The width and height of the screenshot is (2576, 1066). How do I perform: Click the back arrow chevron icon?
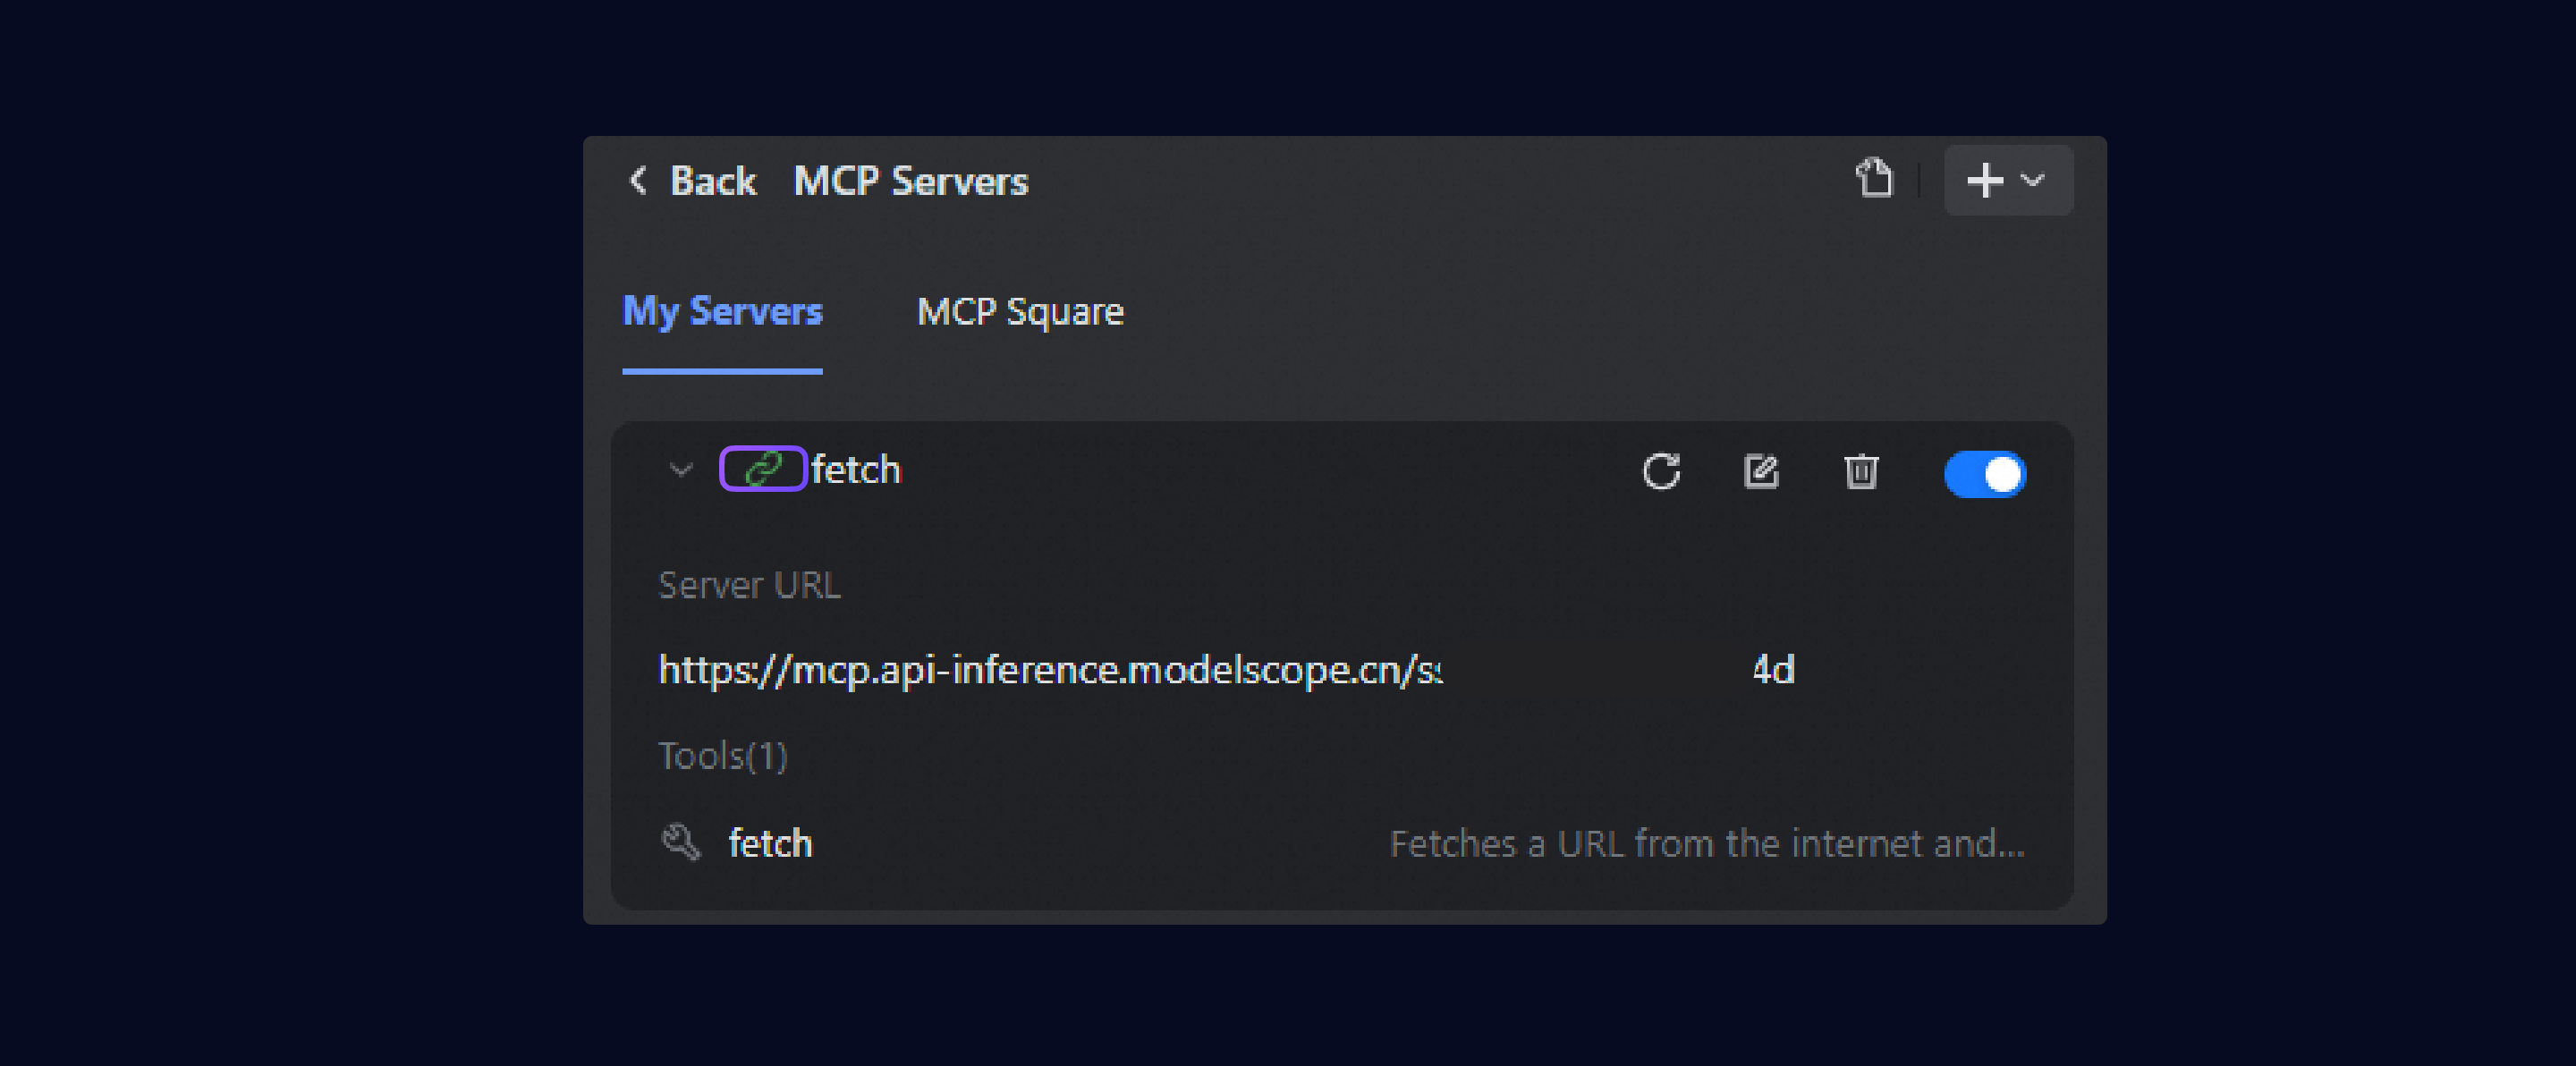pos(637,181)
